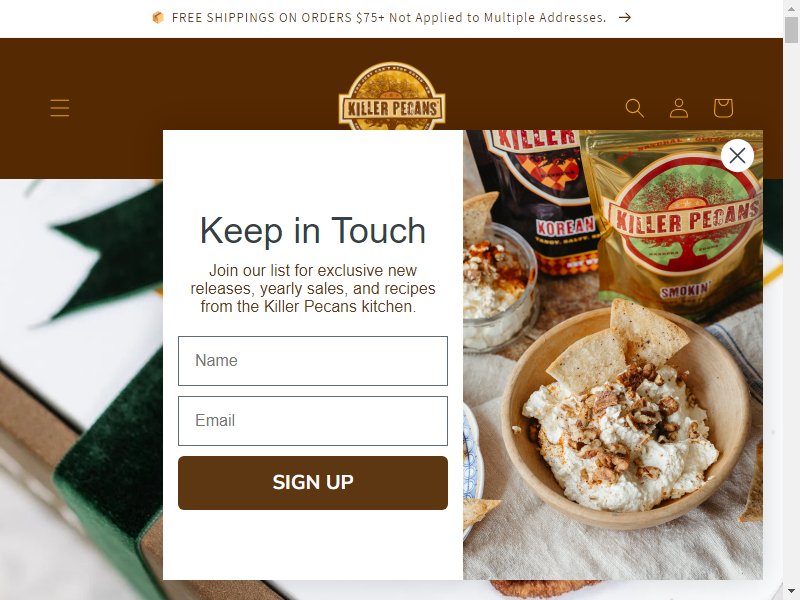Focus the Email input field
Viewport: 800px width, 600px height.
(313, 421)
